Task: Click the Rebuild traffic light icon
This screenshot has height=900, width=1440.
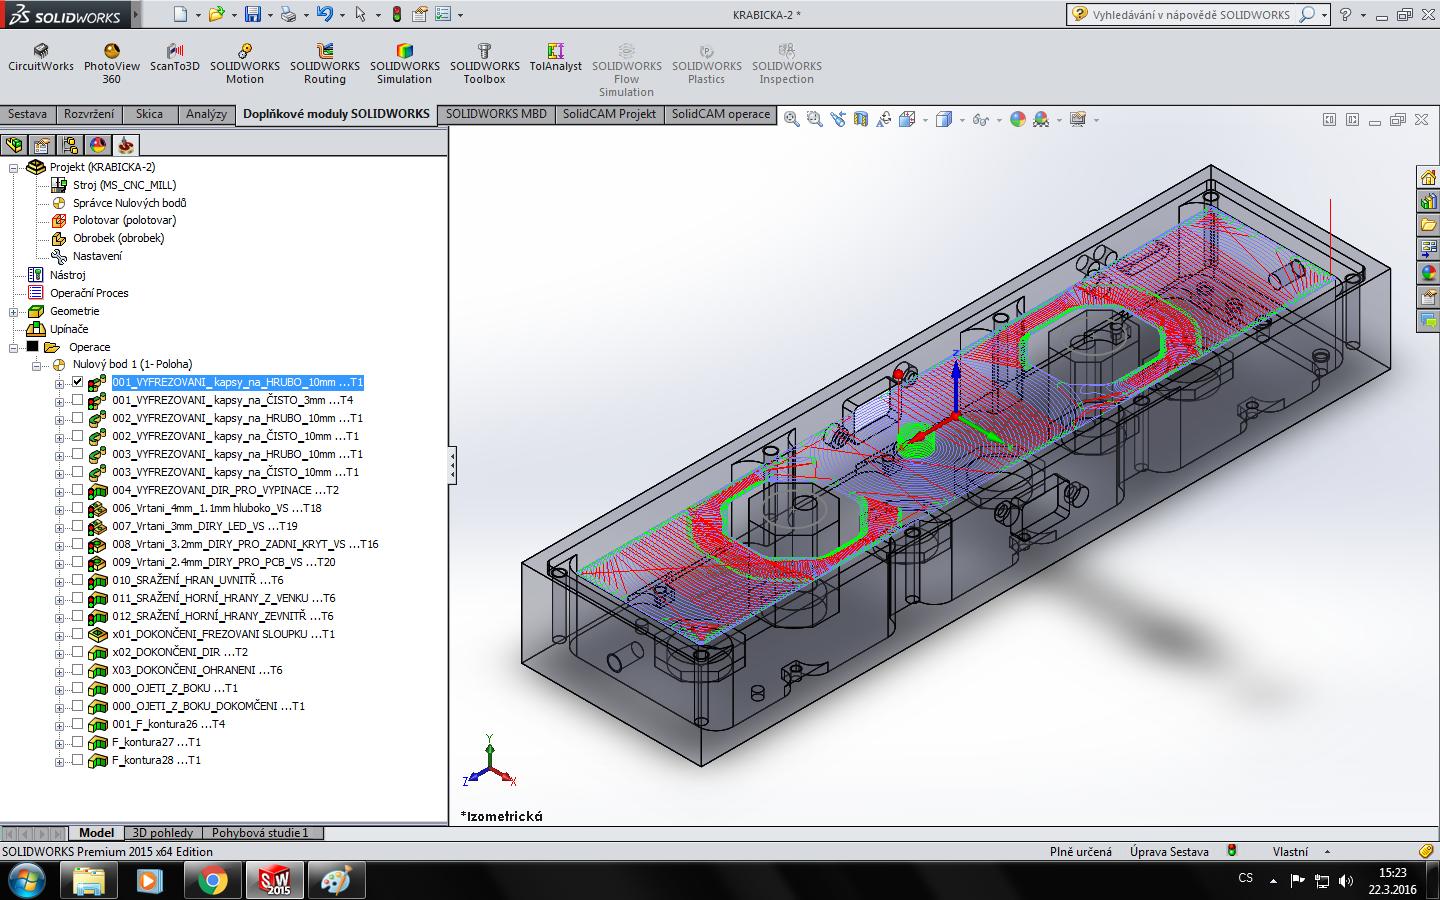Action: point(397,14)
